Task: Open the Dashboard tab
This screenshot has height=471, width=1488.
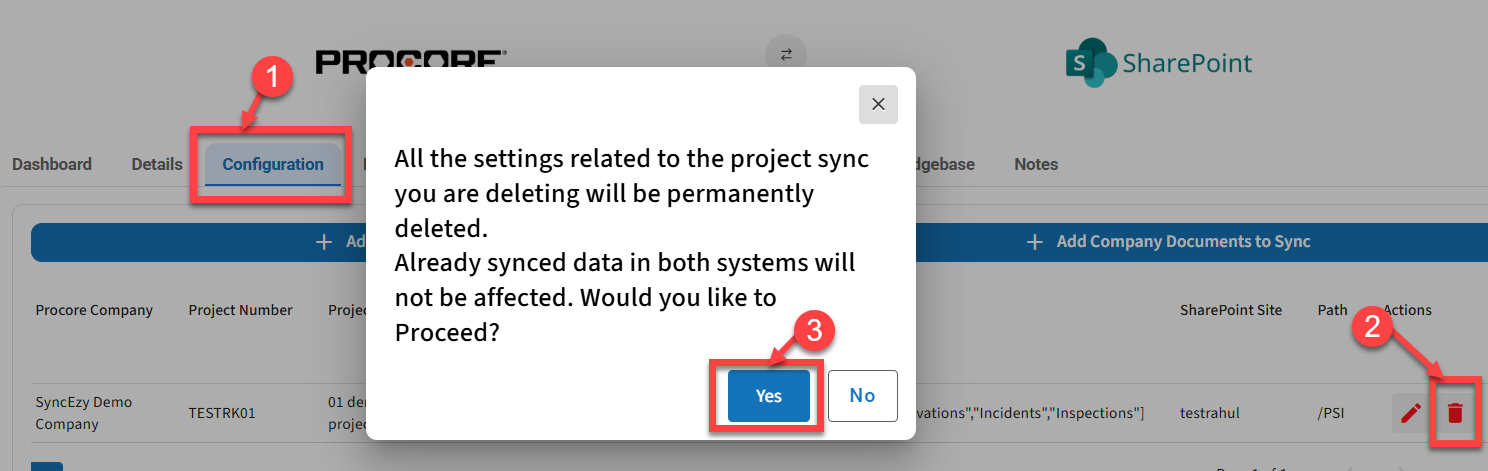Action: 52,164
